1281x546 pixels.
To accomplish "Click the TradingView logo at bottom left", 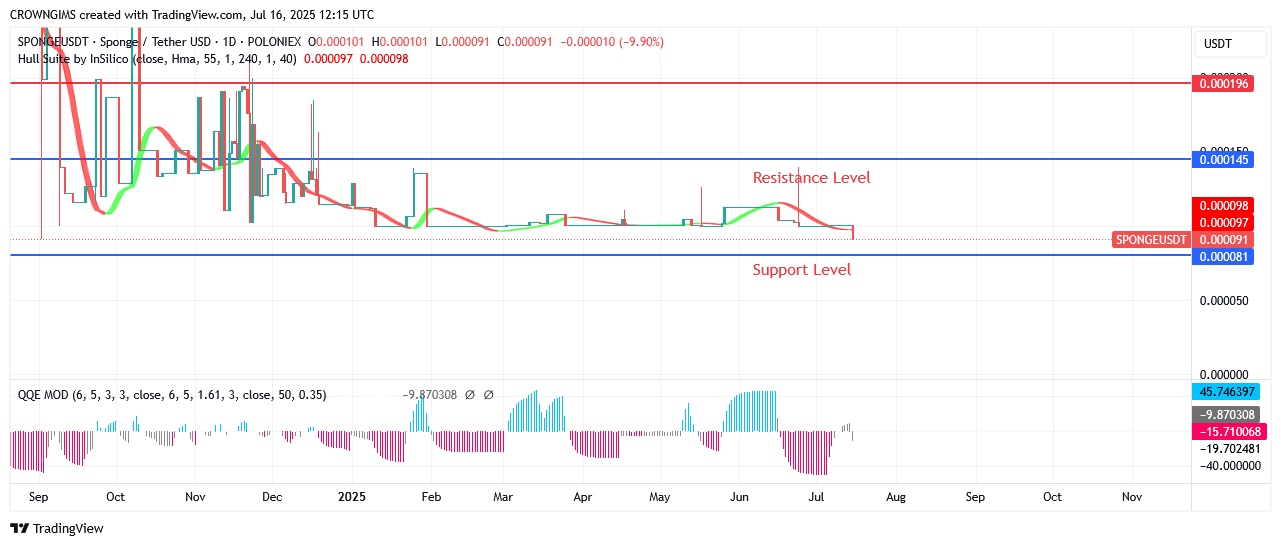I will pos(57,528).
